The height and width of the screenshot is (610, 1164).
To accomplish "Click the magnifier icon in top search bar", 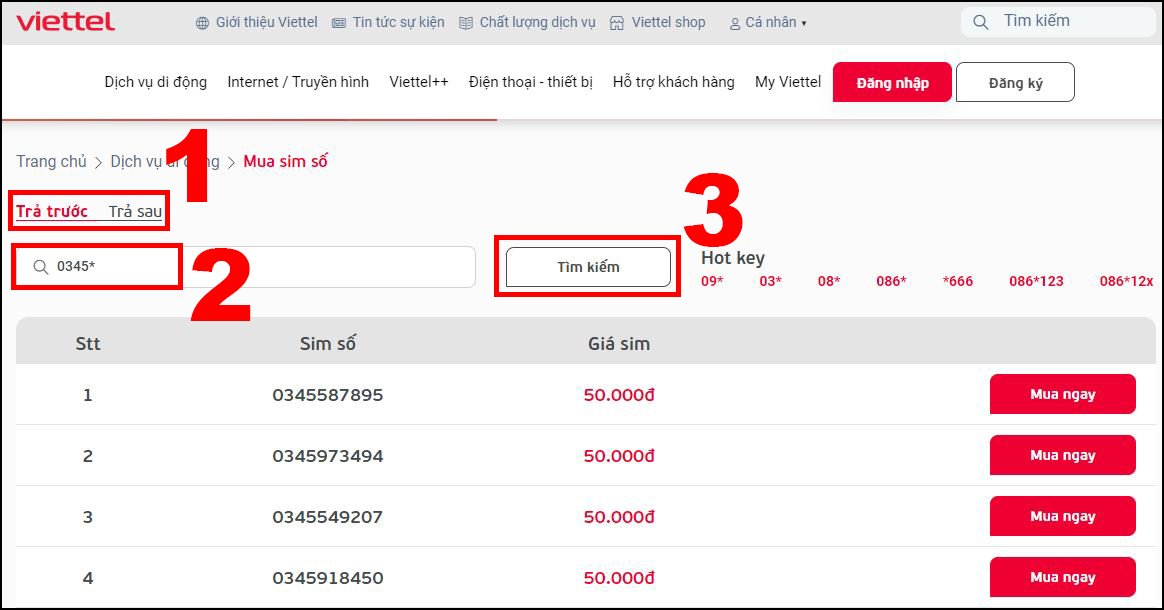I will [x=981, y=22].
